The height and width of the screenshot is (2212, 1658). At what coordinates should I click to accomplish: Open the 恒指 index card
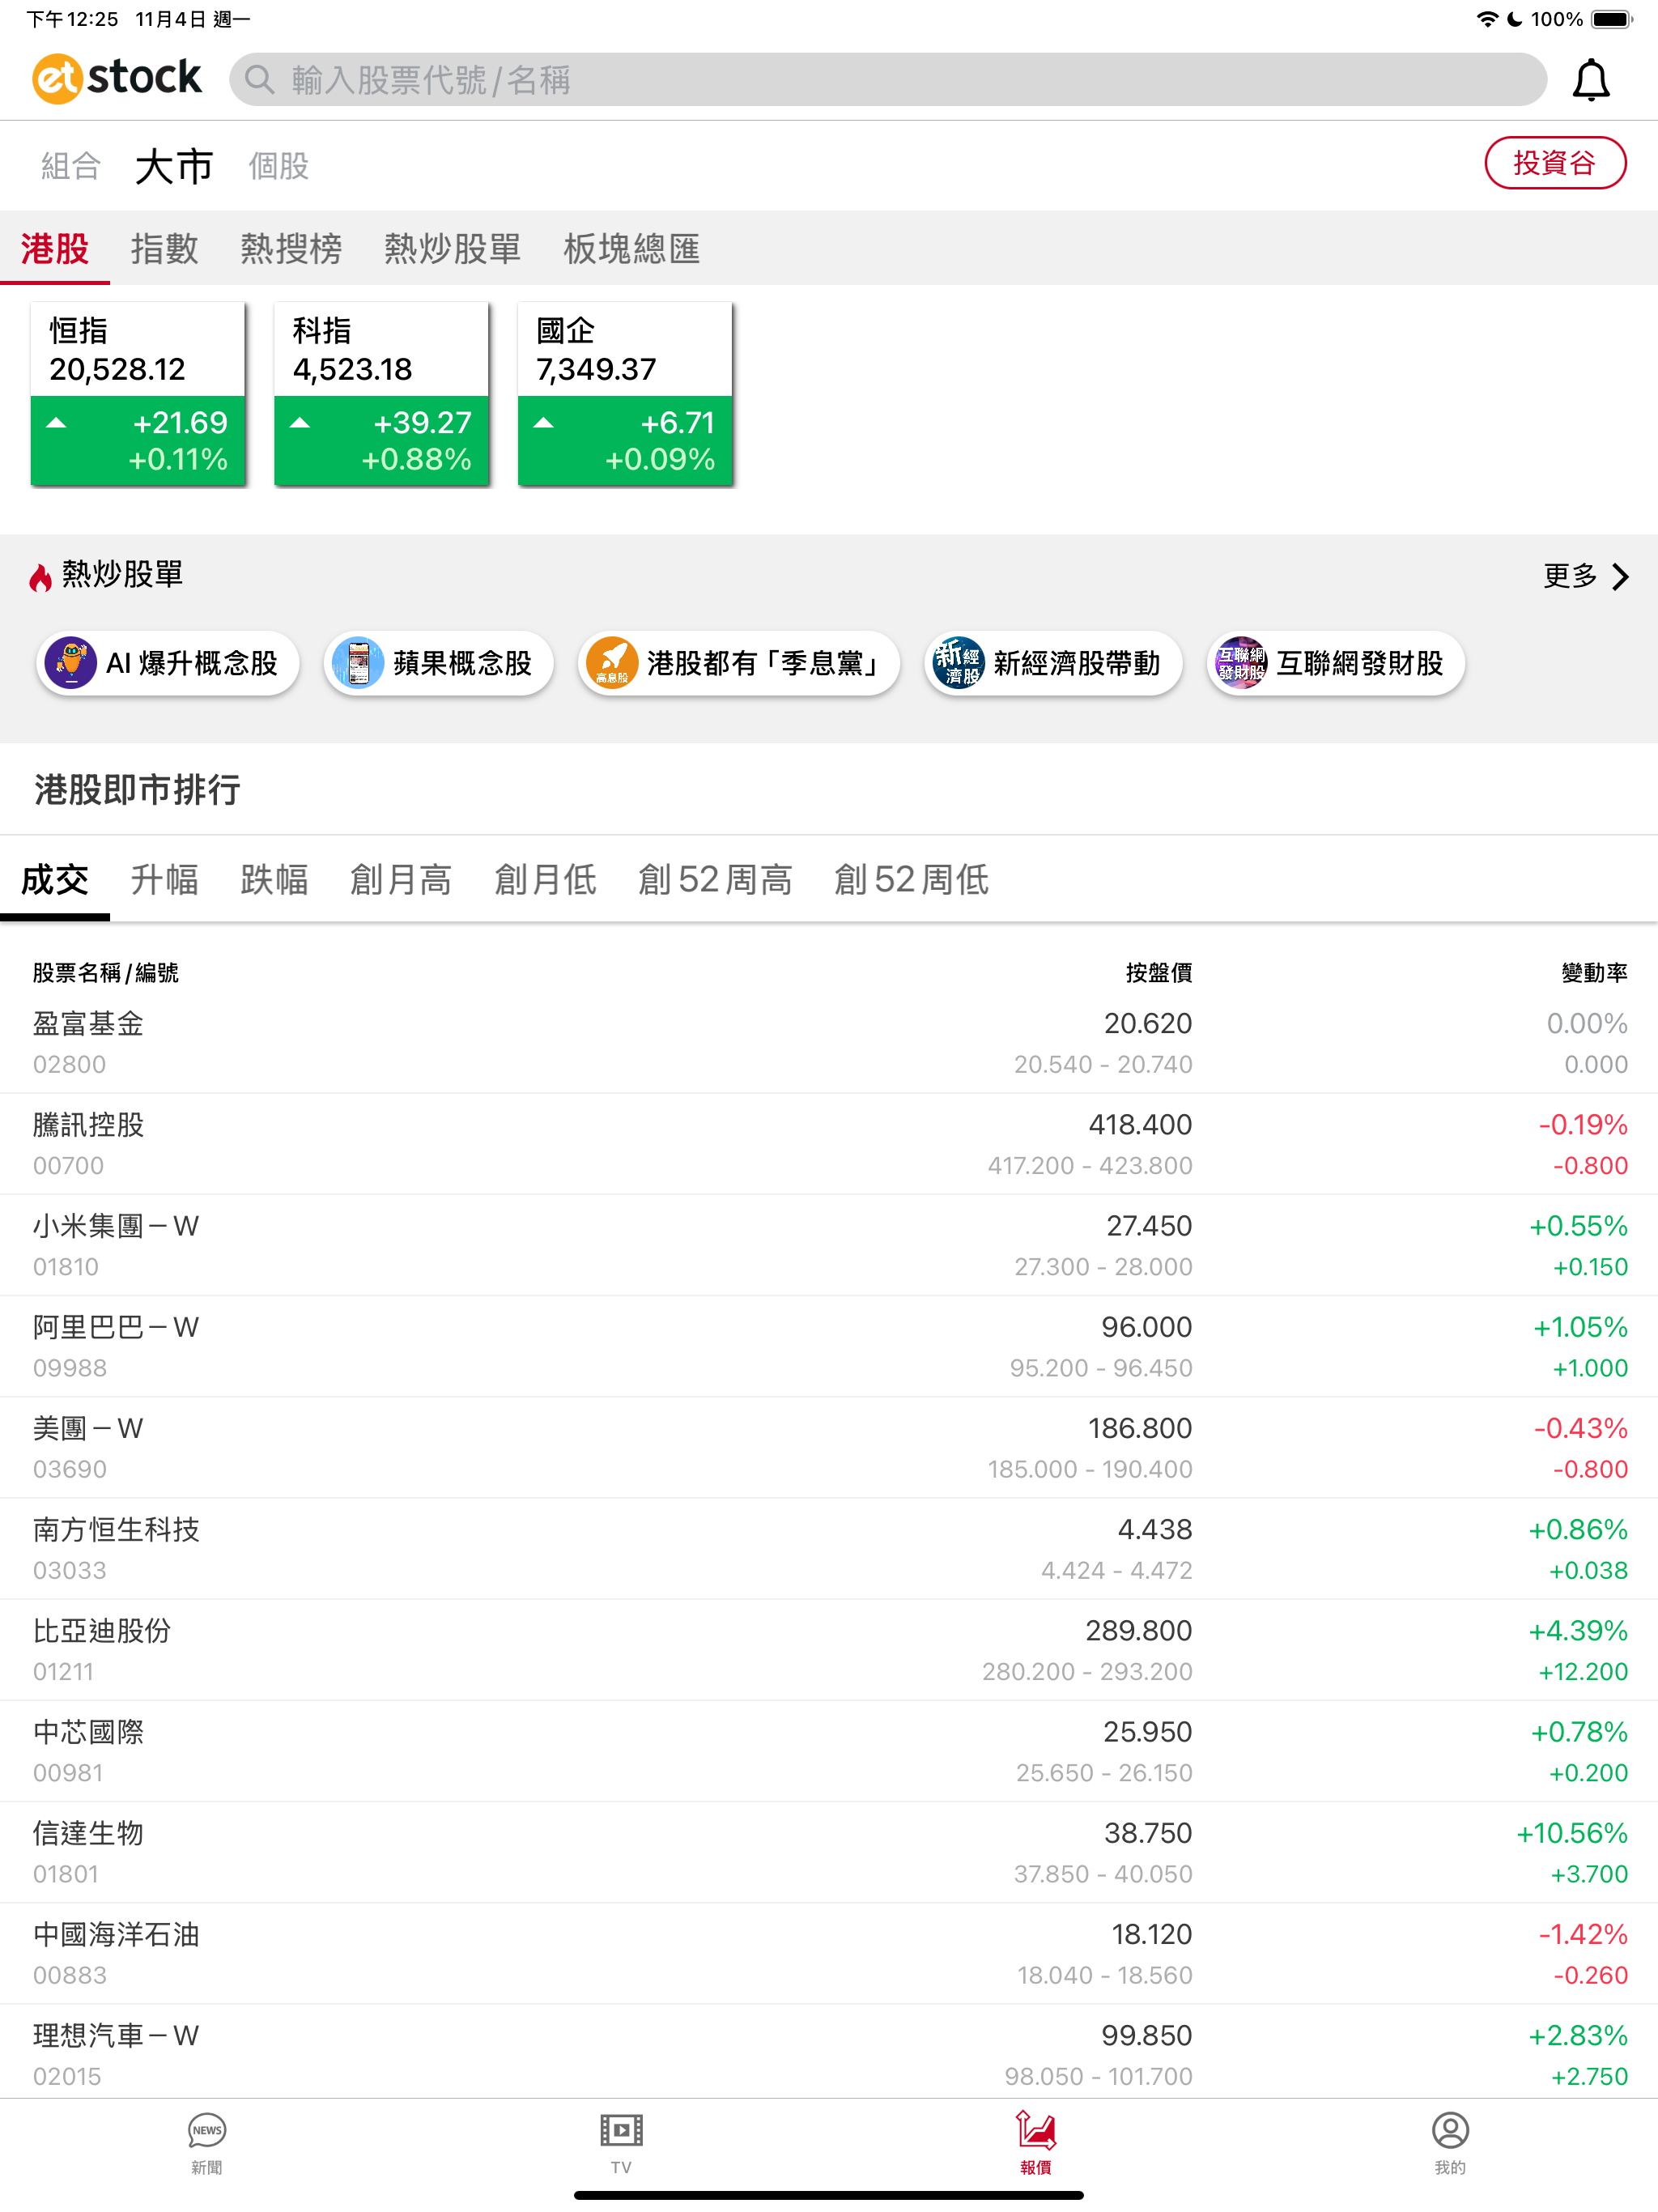click(138, 394)
